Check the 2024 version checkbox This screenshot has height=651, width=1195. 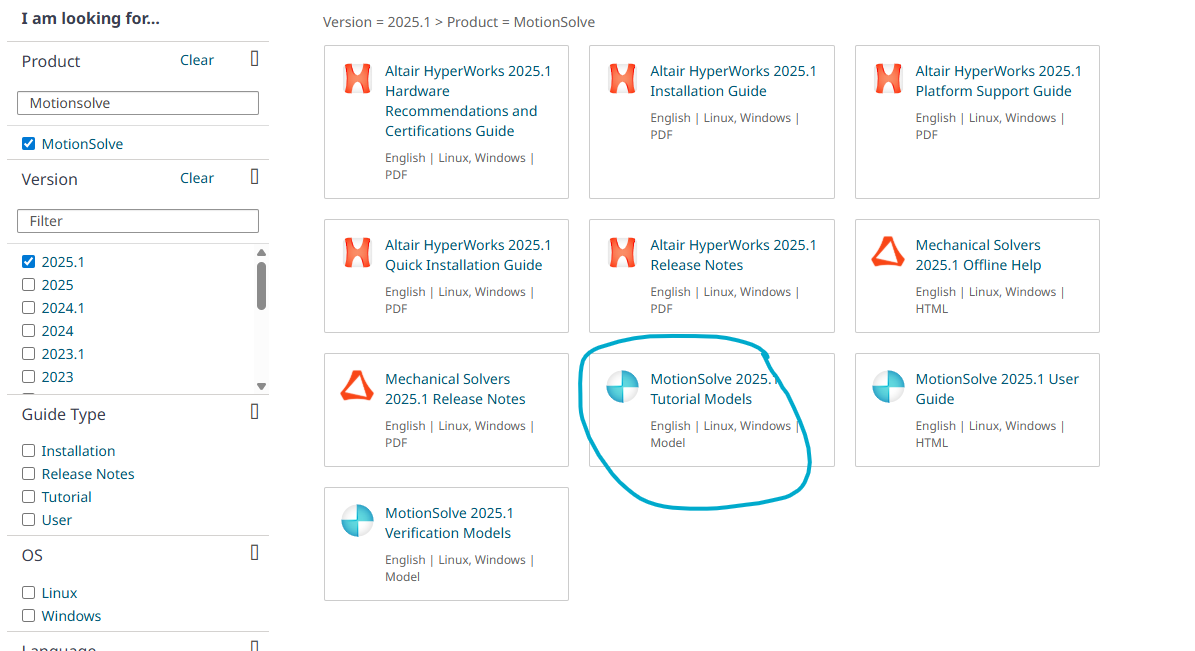click(x=28, y=331)
